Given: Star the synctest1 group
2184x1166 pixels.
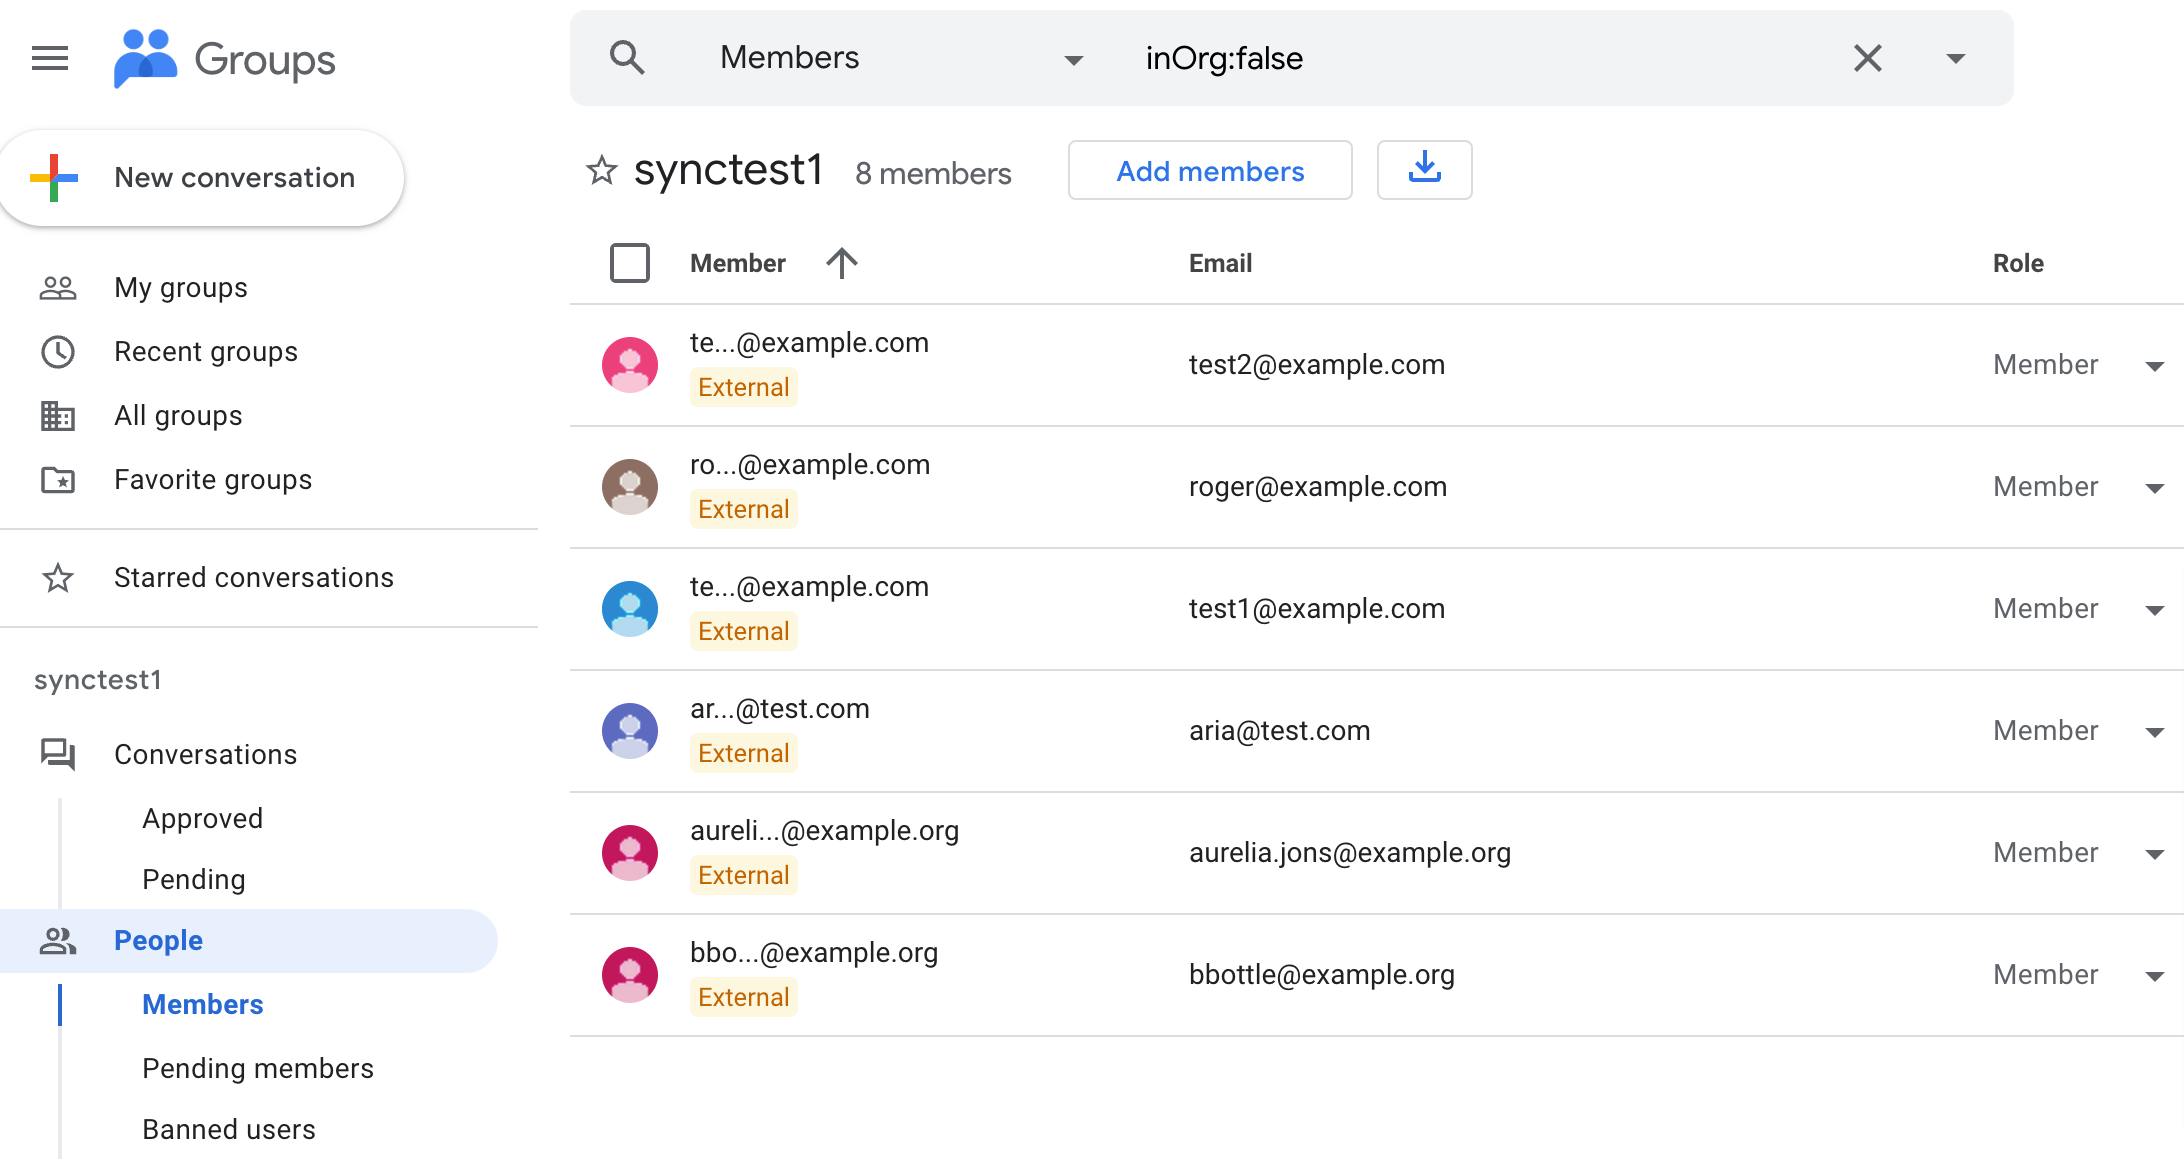Looking at the screenshot, I should pos(601,171).
